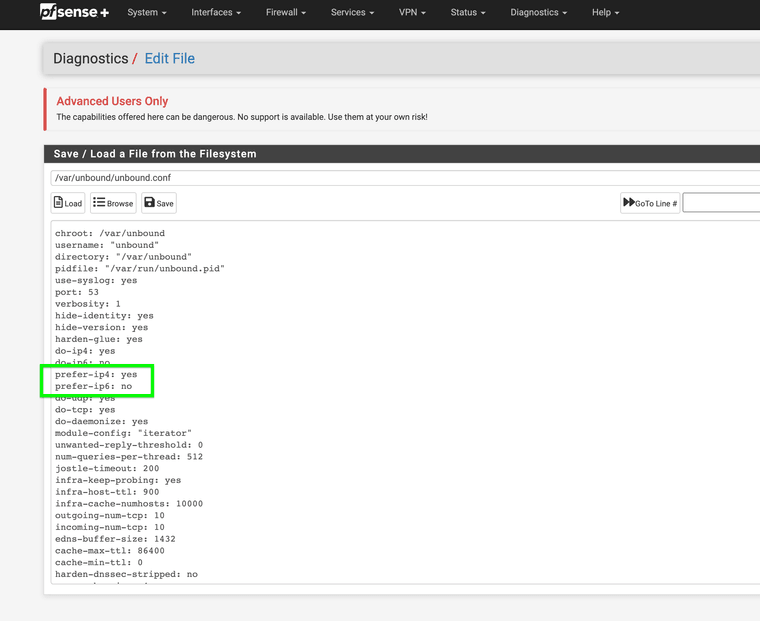Click the 'prefer-ip4: yes' line
The width and height of the screenshot is (760, 621).
(96, 375)
